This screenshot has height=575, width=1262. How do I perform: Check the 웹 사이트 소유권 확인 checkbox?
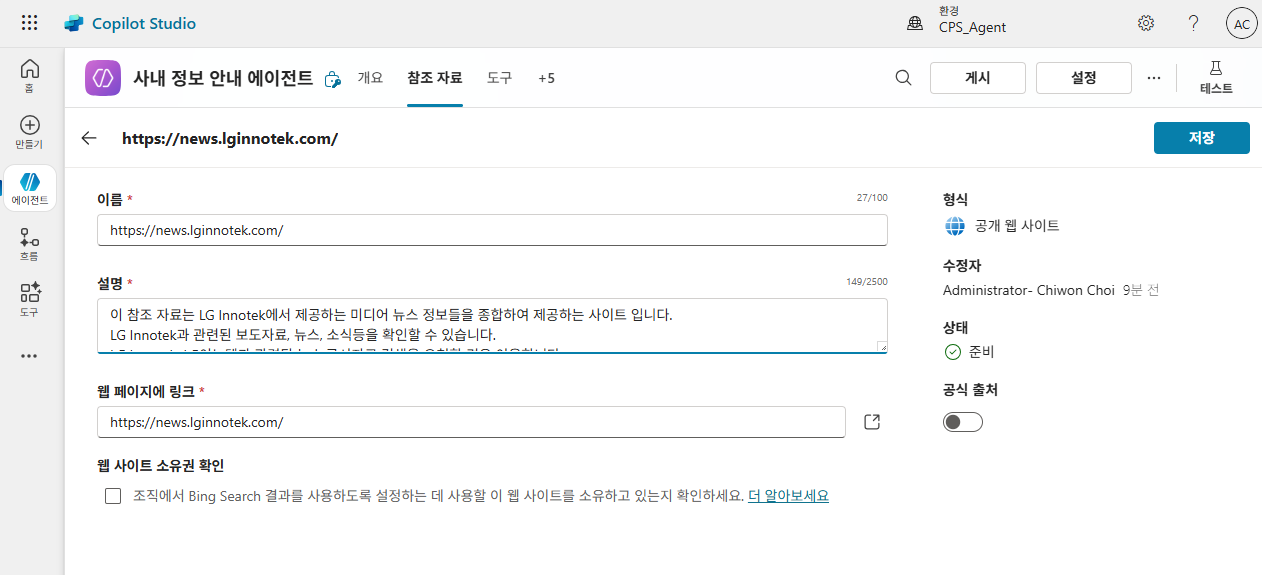(113, 496)
